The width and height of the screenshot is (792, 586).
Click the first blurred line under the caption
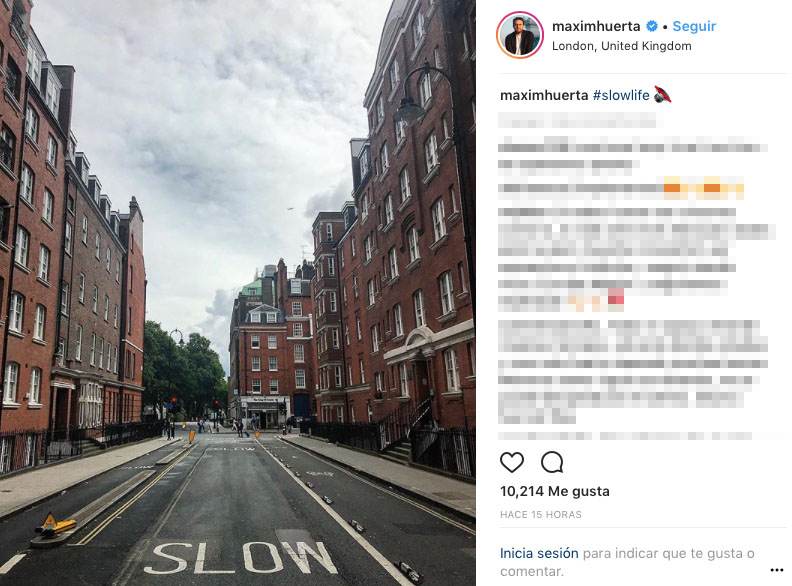point(577,120)
